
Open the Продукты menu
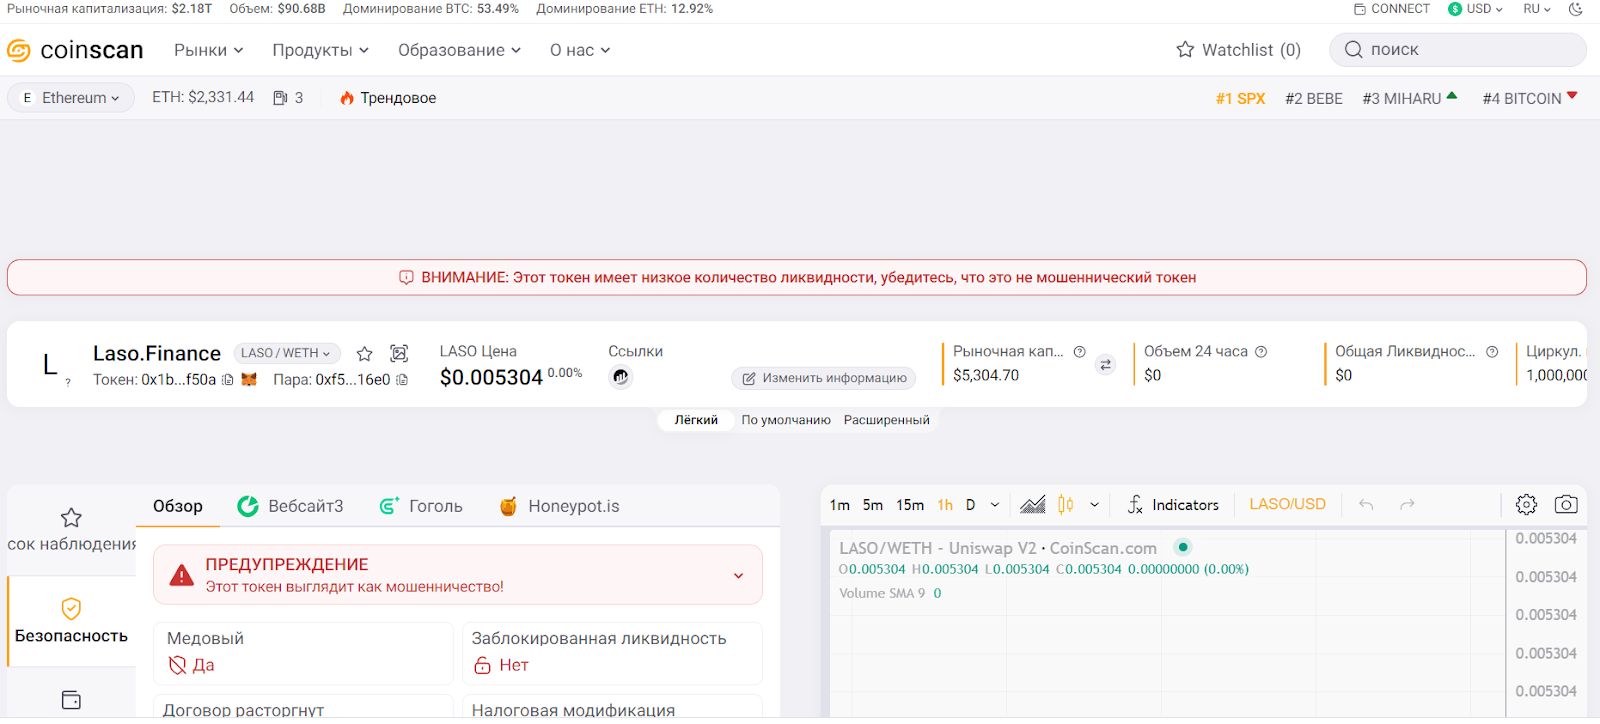[321, 50]
